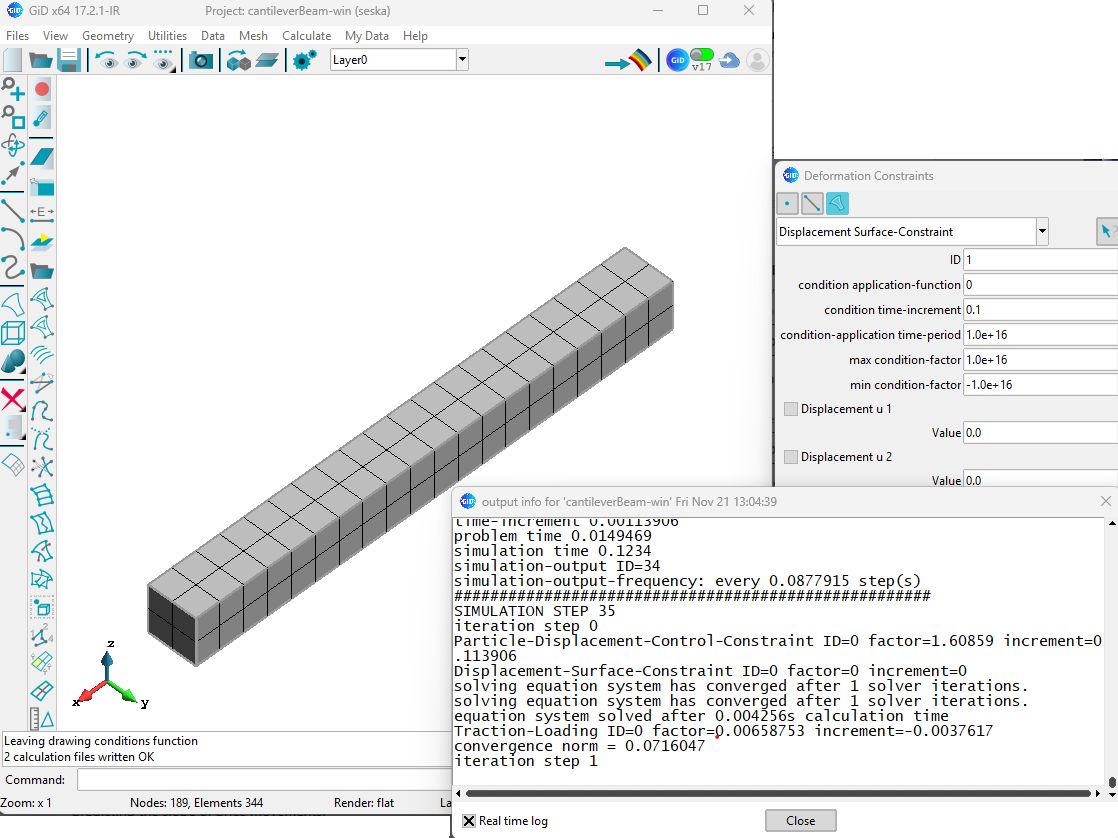Viewport: 1118px width, 838px height.
Task: Select the red X Delete tool
Action: (x=13, y=398)
